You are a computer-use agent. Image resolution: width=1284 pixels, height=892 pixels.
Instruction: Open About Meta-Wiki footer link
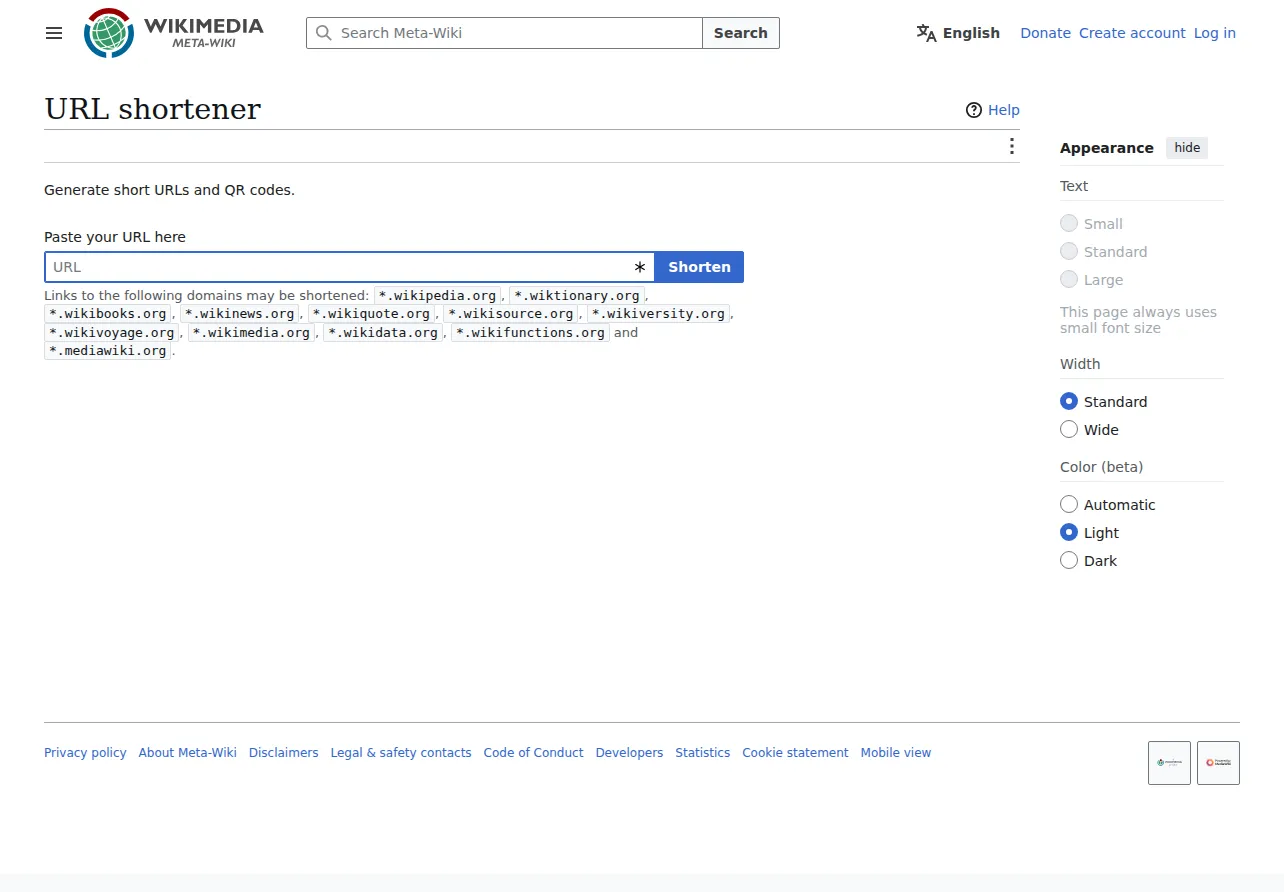click(188, 753)
